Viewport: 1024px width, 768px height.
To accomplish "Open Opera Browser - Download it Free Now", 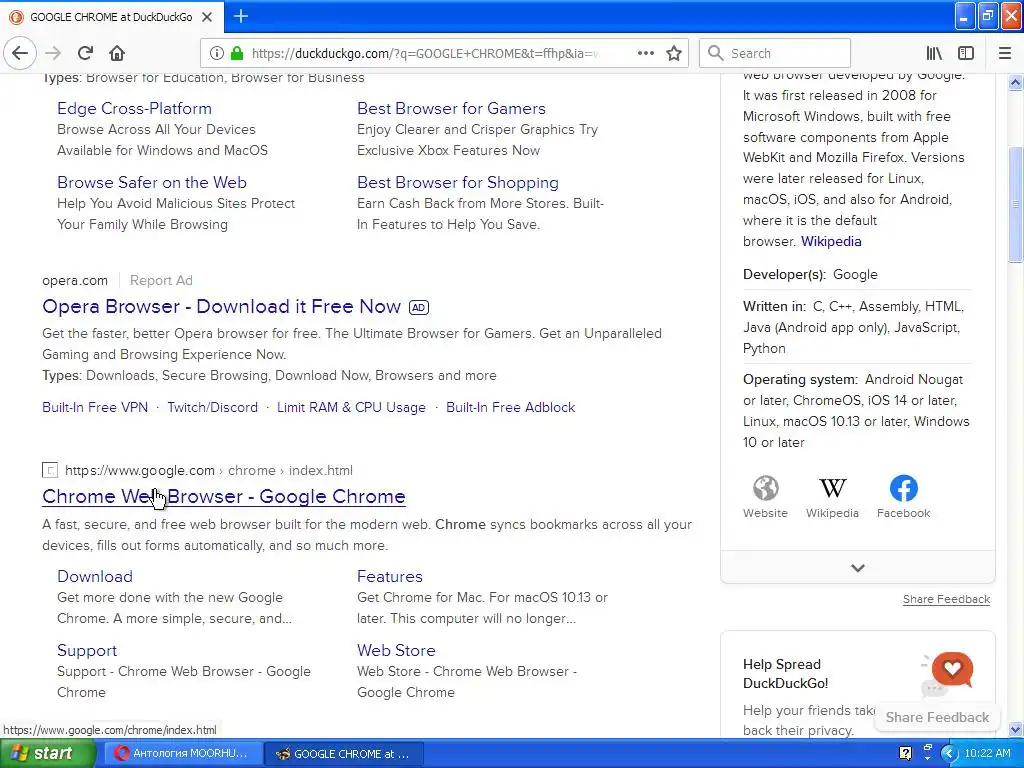I will 221,306.
